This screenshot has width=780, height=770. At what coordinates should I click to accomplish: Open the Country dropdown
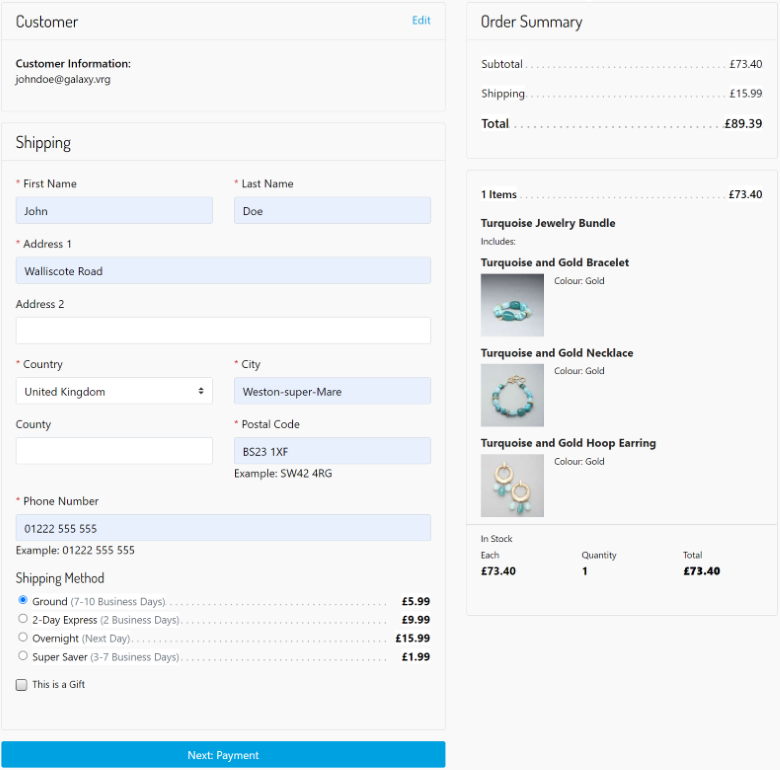click(x=114, y=391)
